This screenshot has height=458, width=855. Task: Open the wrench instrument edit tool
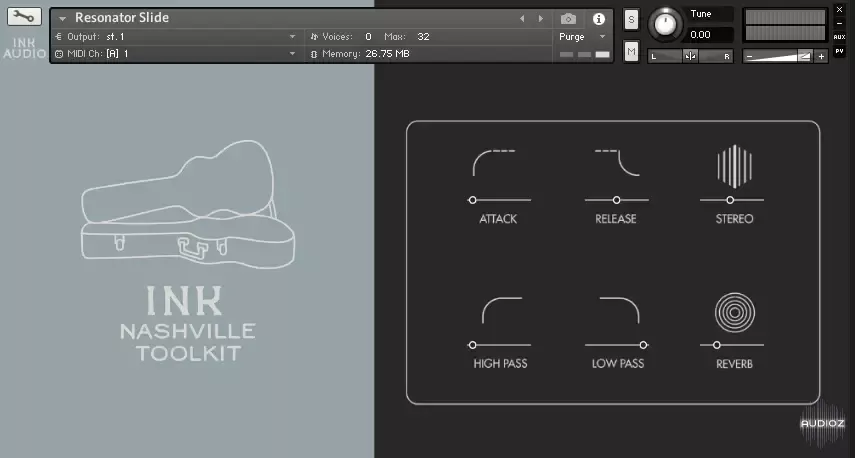click(24, 17)
